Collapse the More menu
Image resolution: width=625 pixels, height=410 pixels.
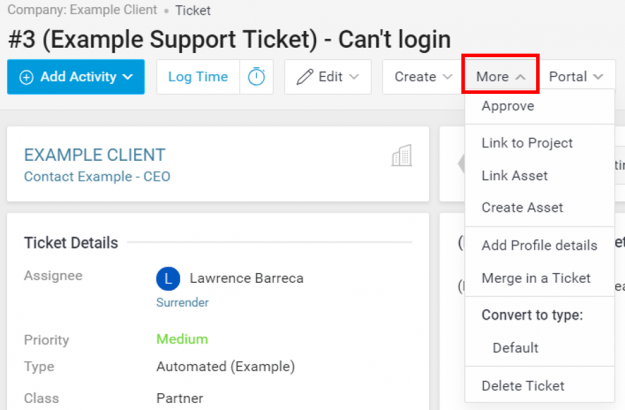pyautogui.click(x=501, y=77)
